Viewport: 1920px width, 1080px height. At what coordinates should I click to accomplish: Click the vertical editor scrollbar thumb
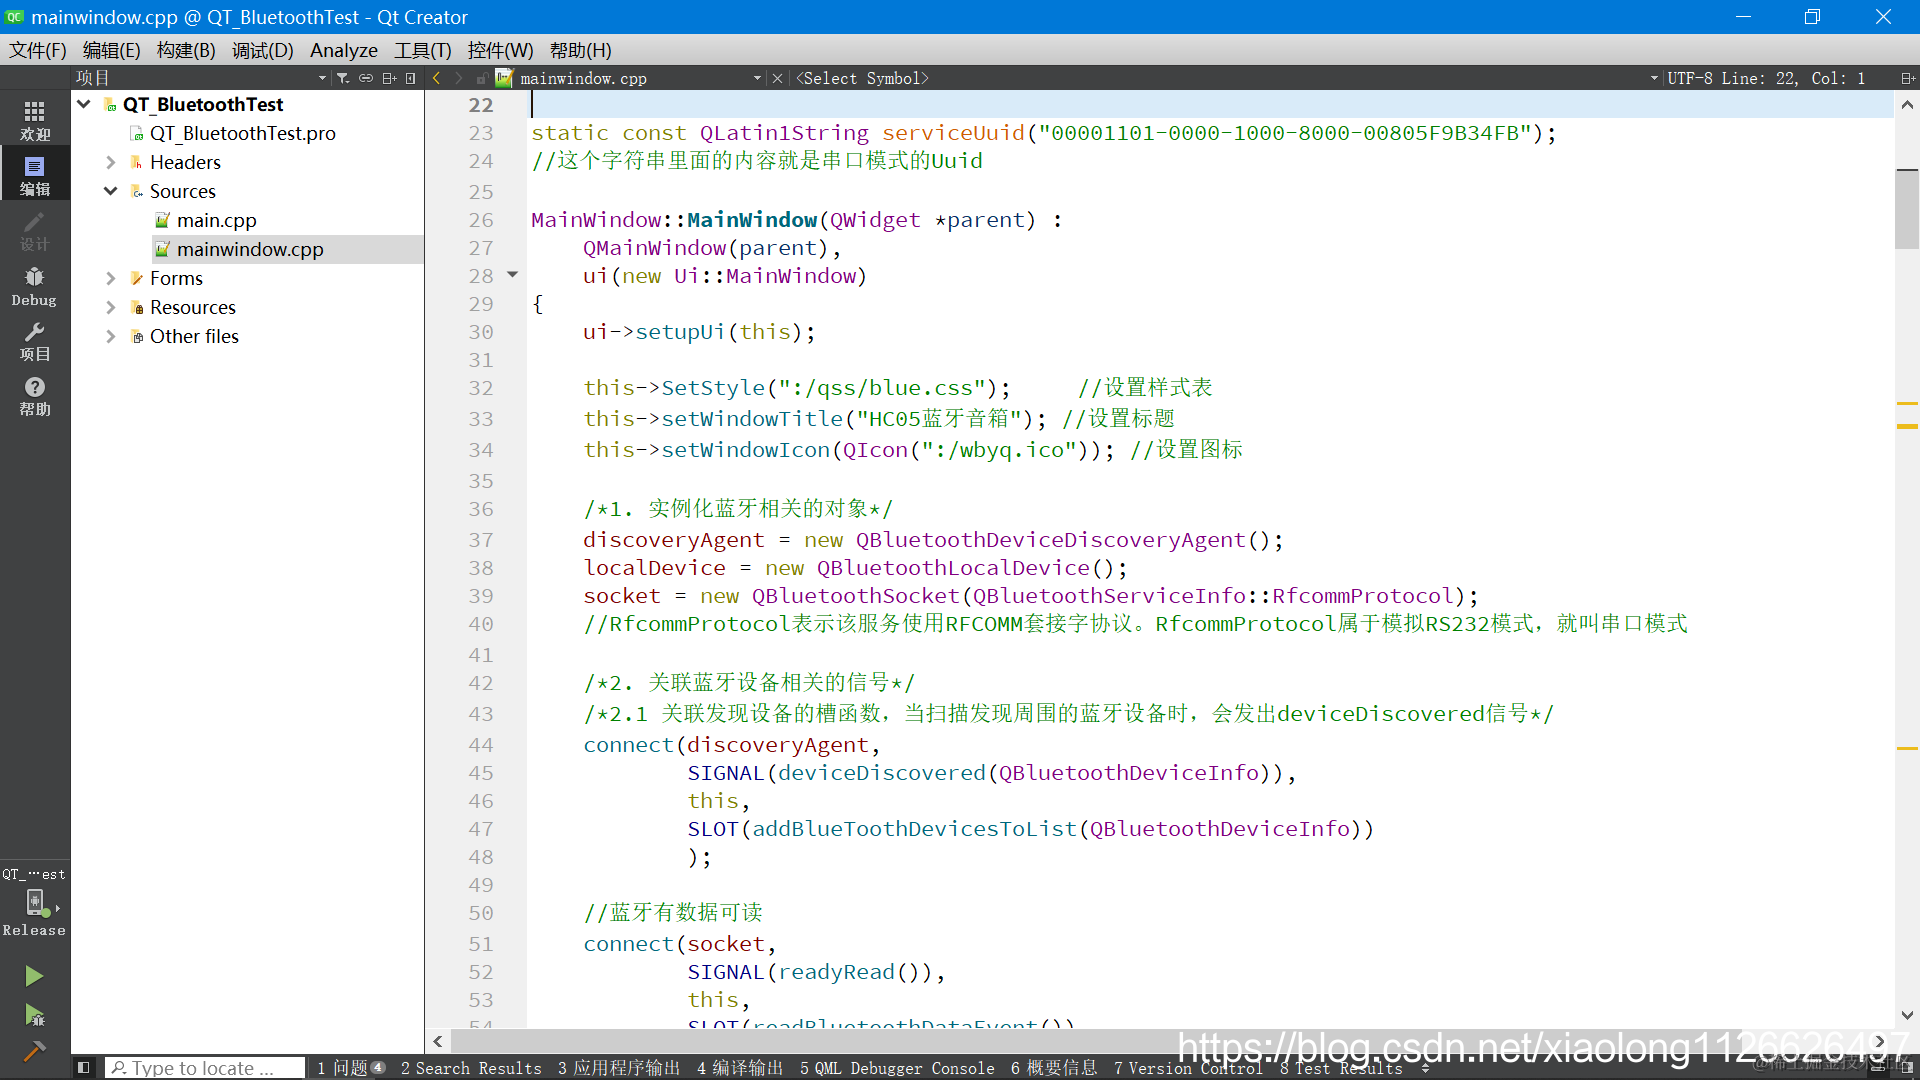click(x=1906, y=210)
